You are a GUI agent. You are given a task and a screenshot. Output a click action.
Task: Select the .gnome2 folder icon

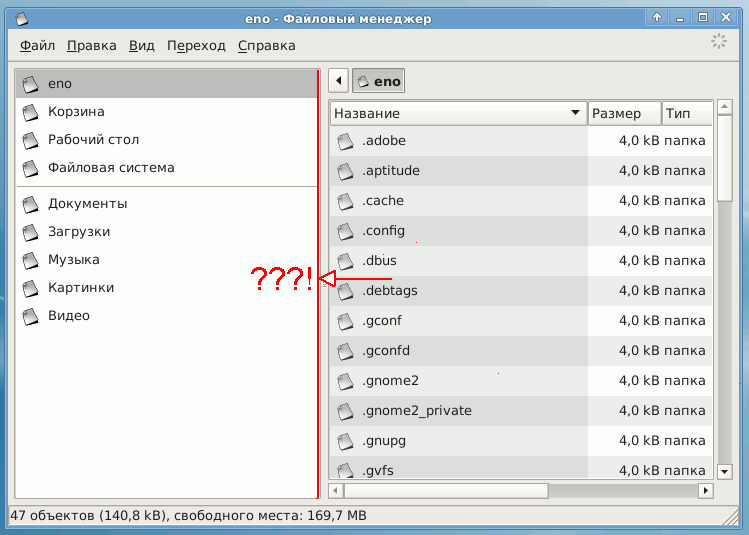(345, 382)
